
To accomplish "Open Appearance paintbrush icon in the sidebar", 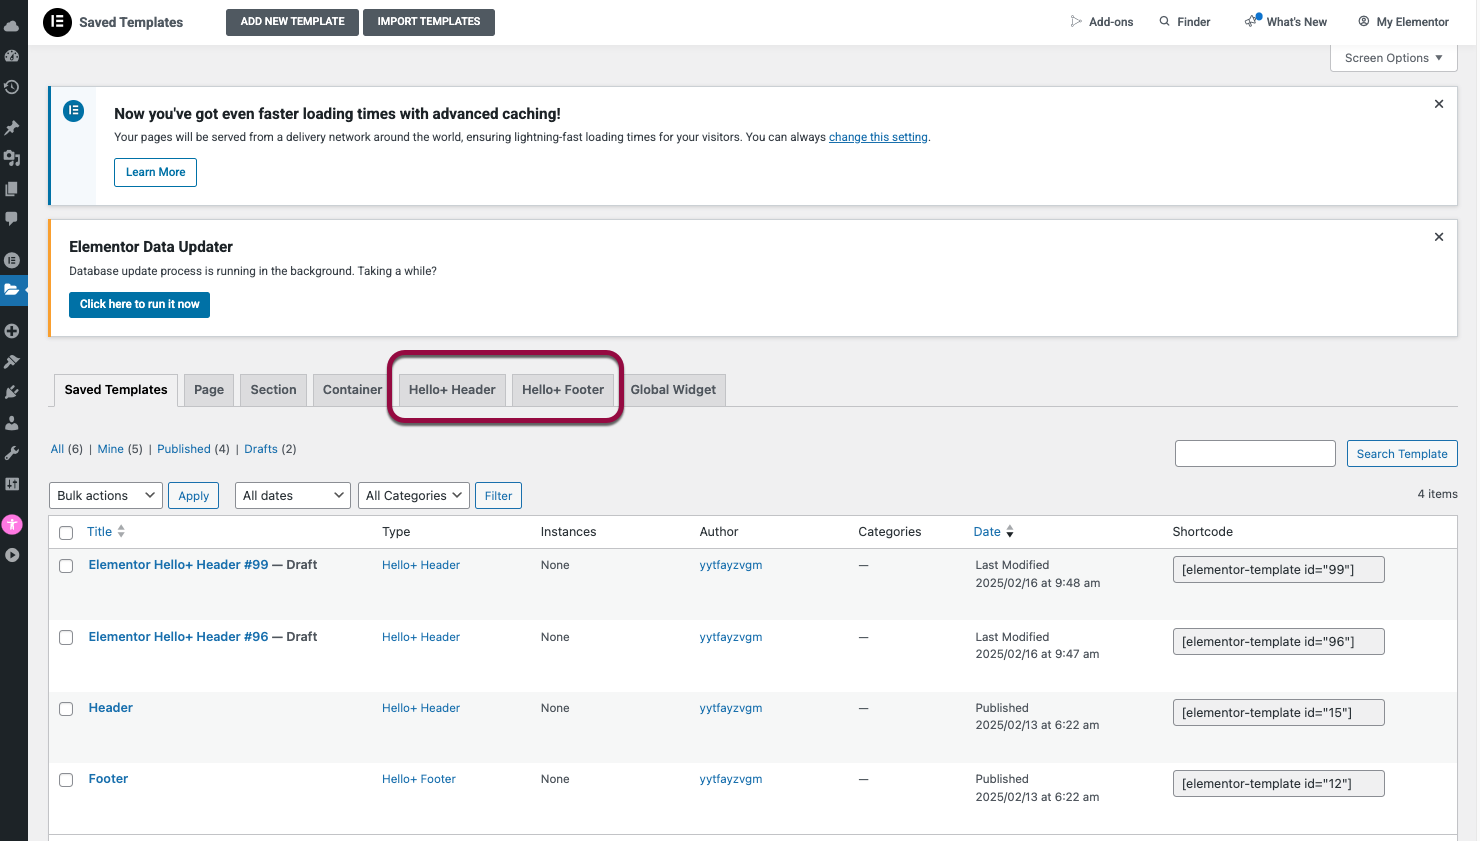I will click(12, 361).
